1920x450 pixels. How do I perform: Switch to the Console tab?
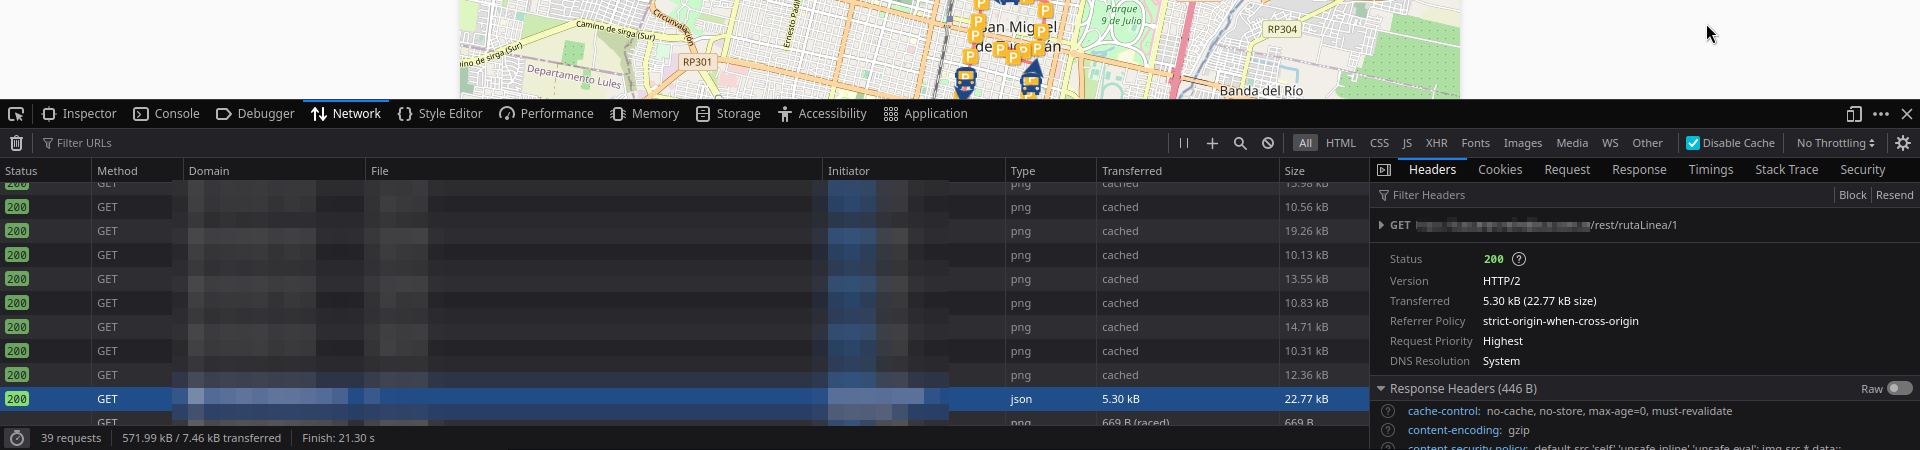point(166,114)
